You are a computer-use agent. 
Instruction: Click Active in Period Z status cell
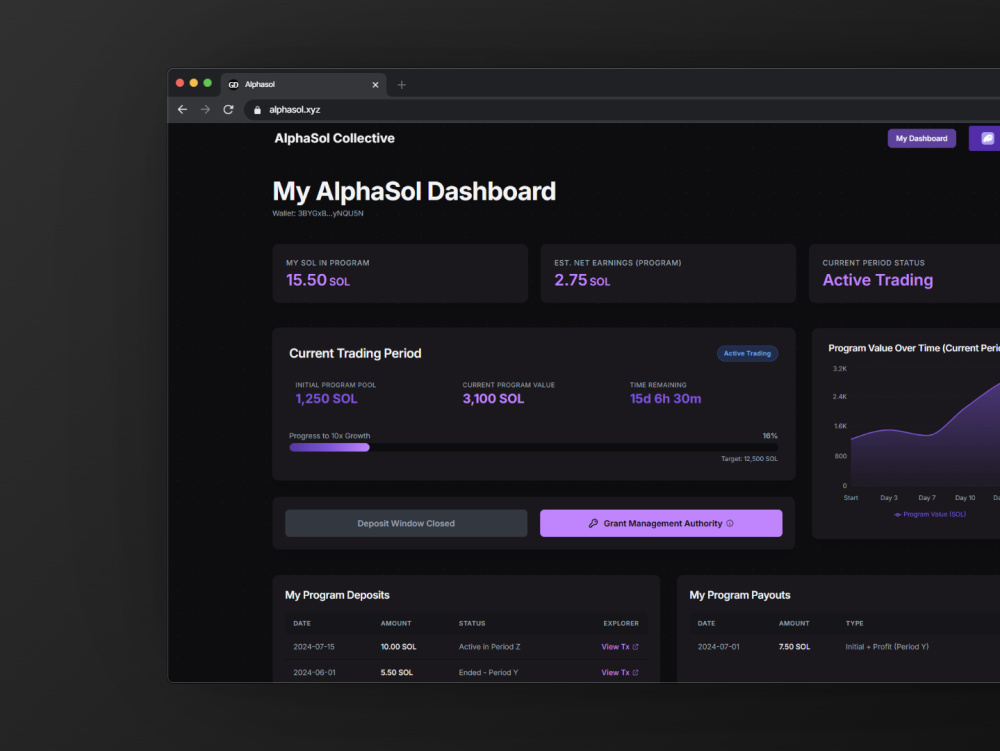pos(489,646)
